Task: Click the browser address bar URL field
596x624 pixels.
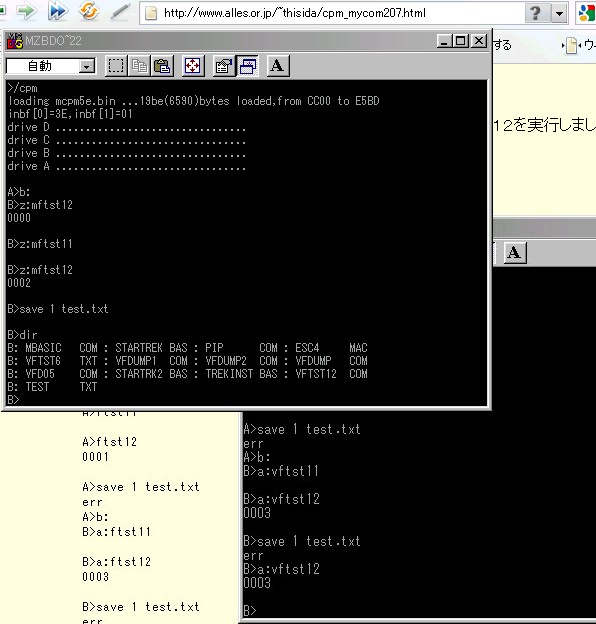Action: tap(333, 13)
